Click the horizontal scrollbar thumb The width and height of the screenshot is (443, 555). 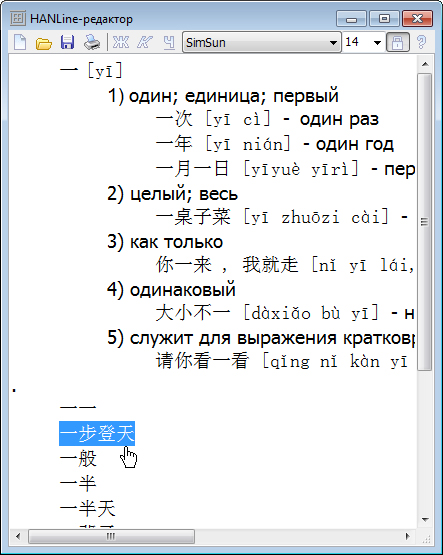tap(111, 537)
